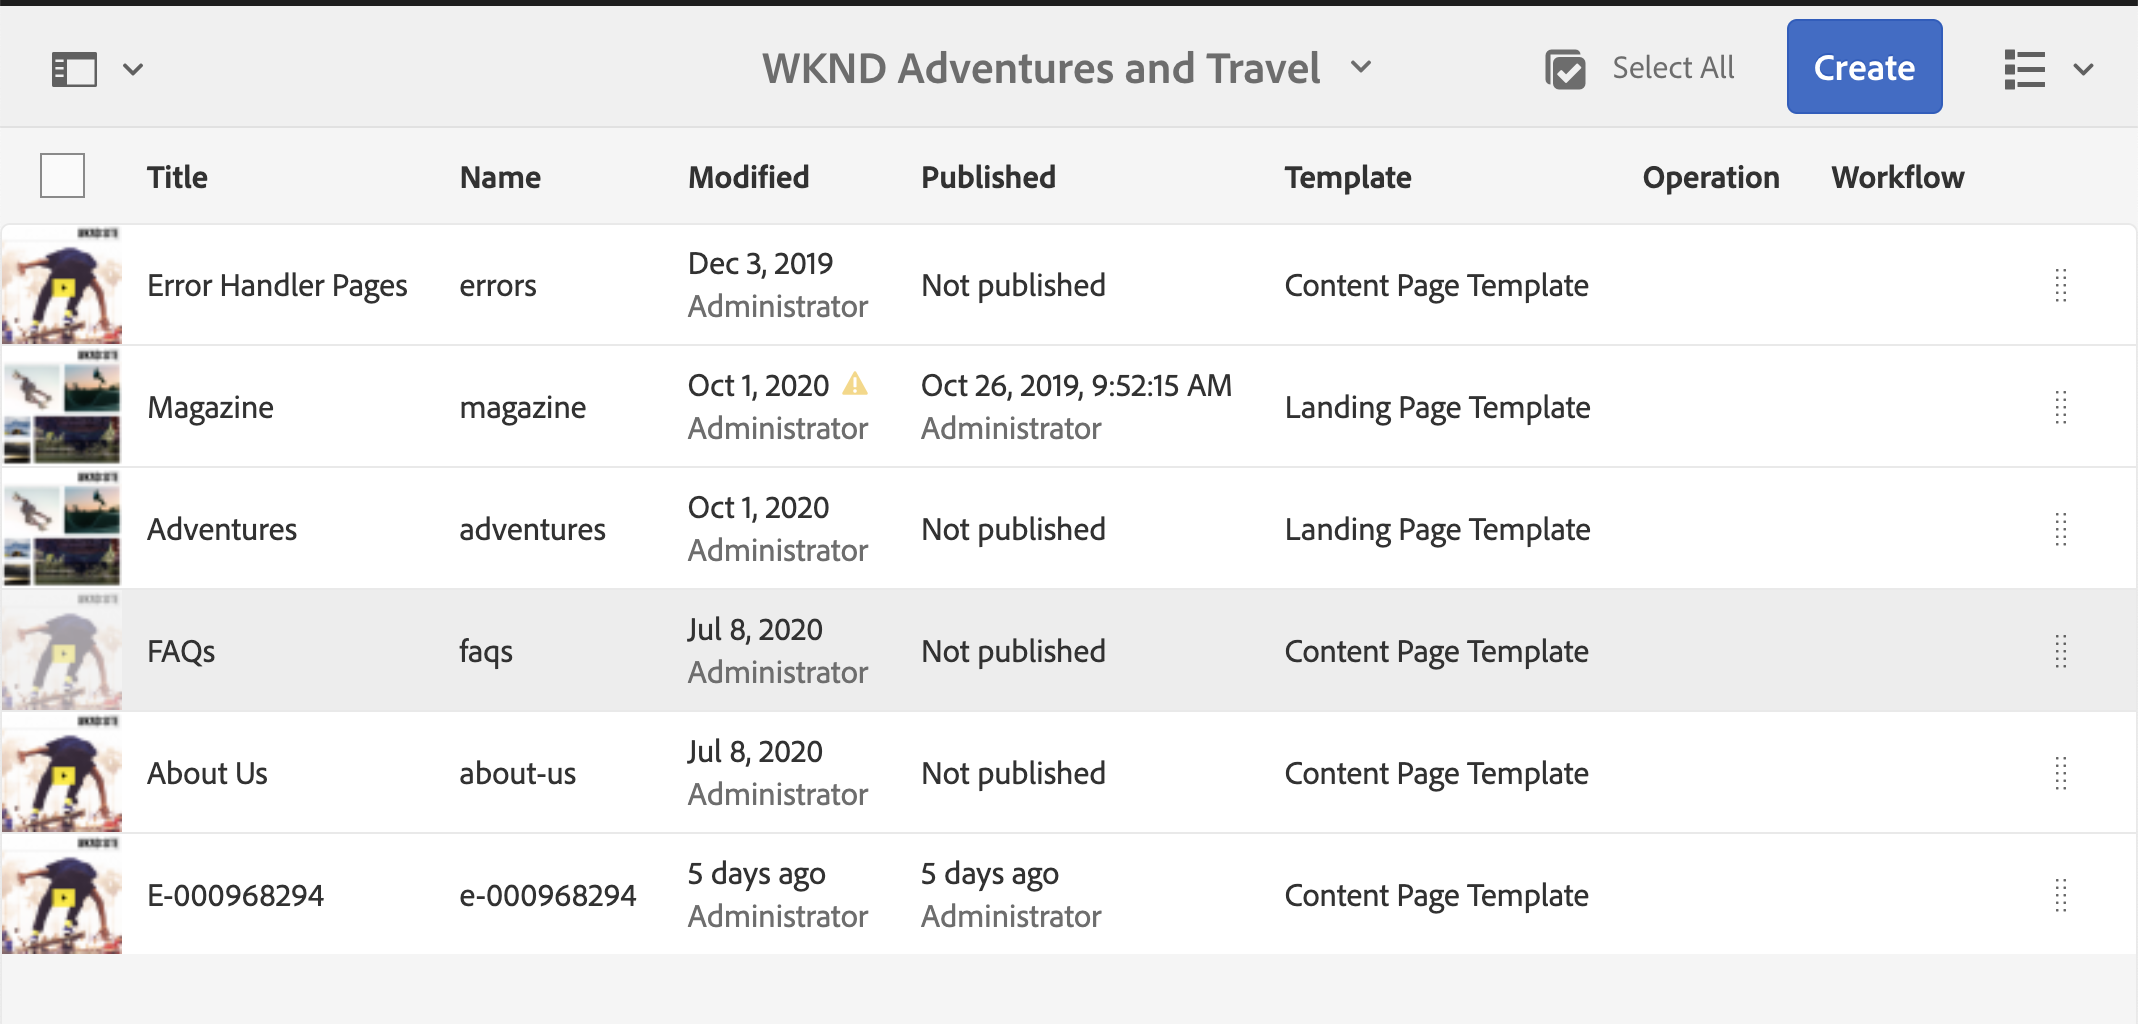Click the reorder handle on the FAQs row
2138x1024 pixels.
2060,651
